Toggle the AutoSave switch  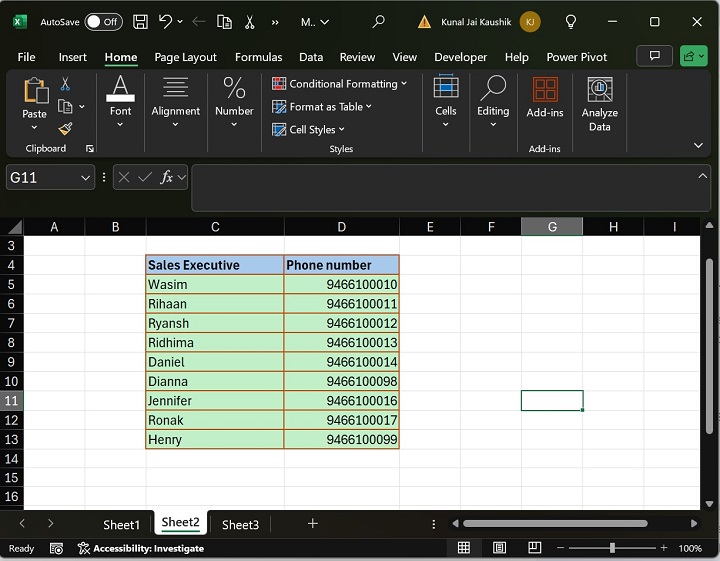(103, 21)
